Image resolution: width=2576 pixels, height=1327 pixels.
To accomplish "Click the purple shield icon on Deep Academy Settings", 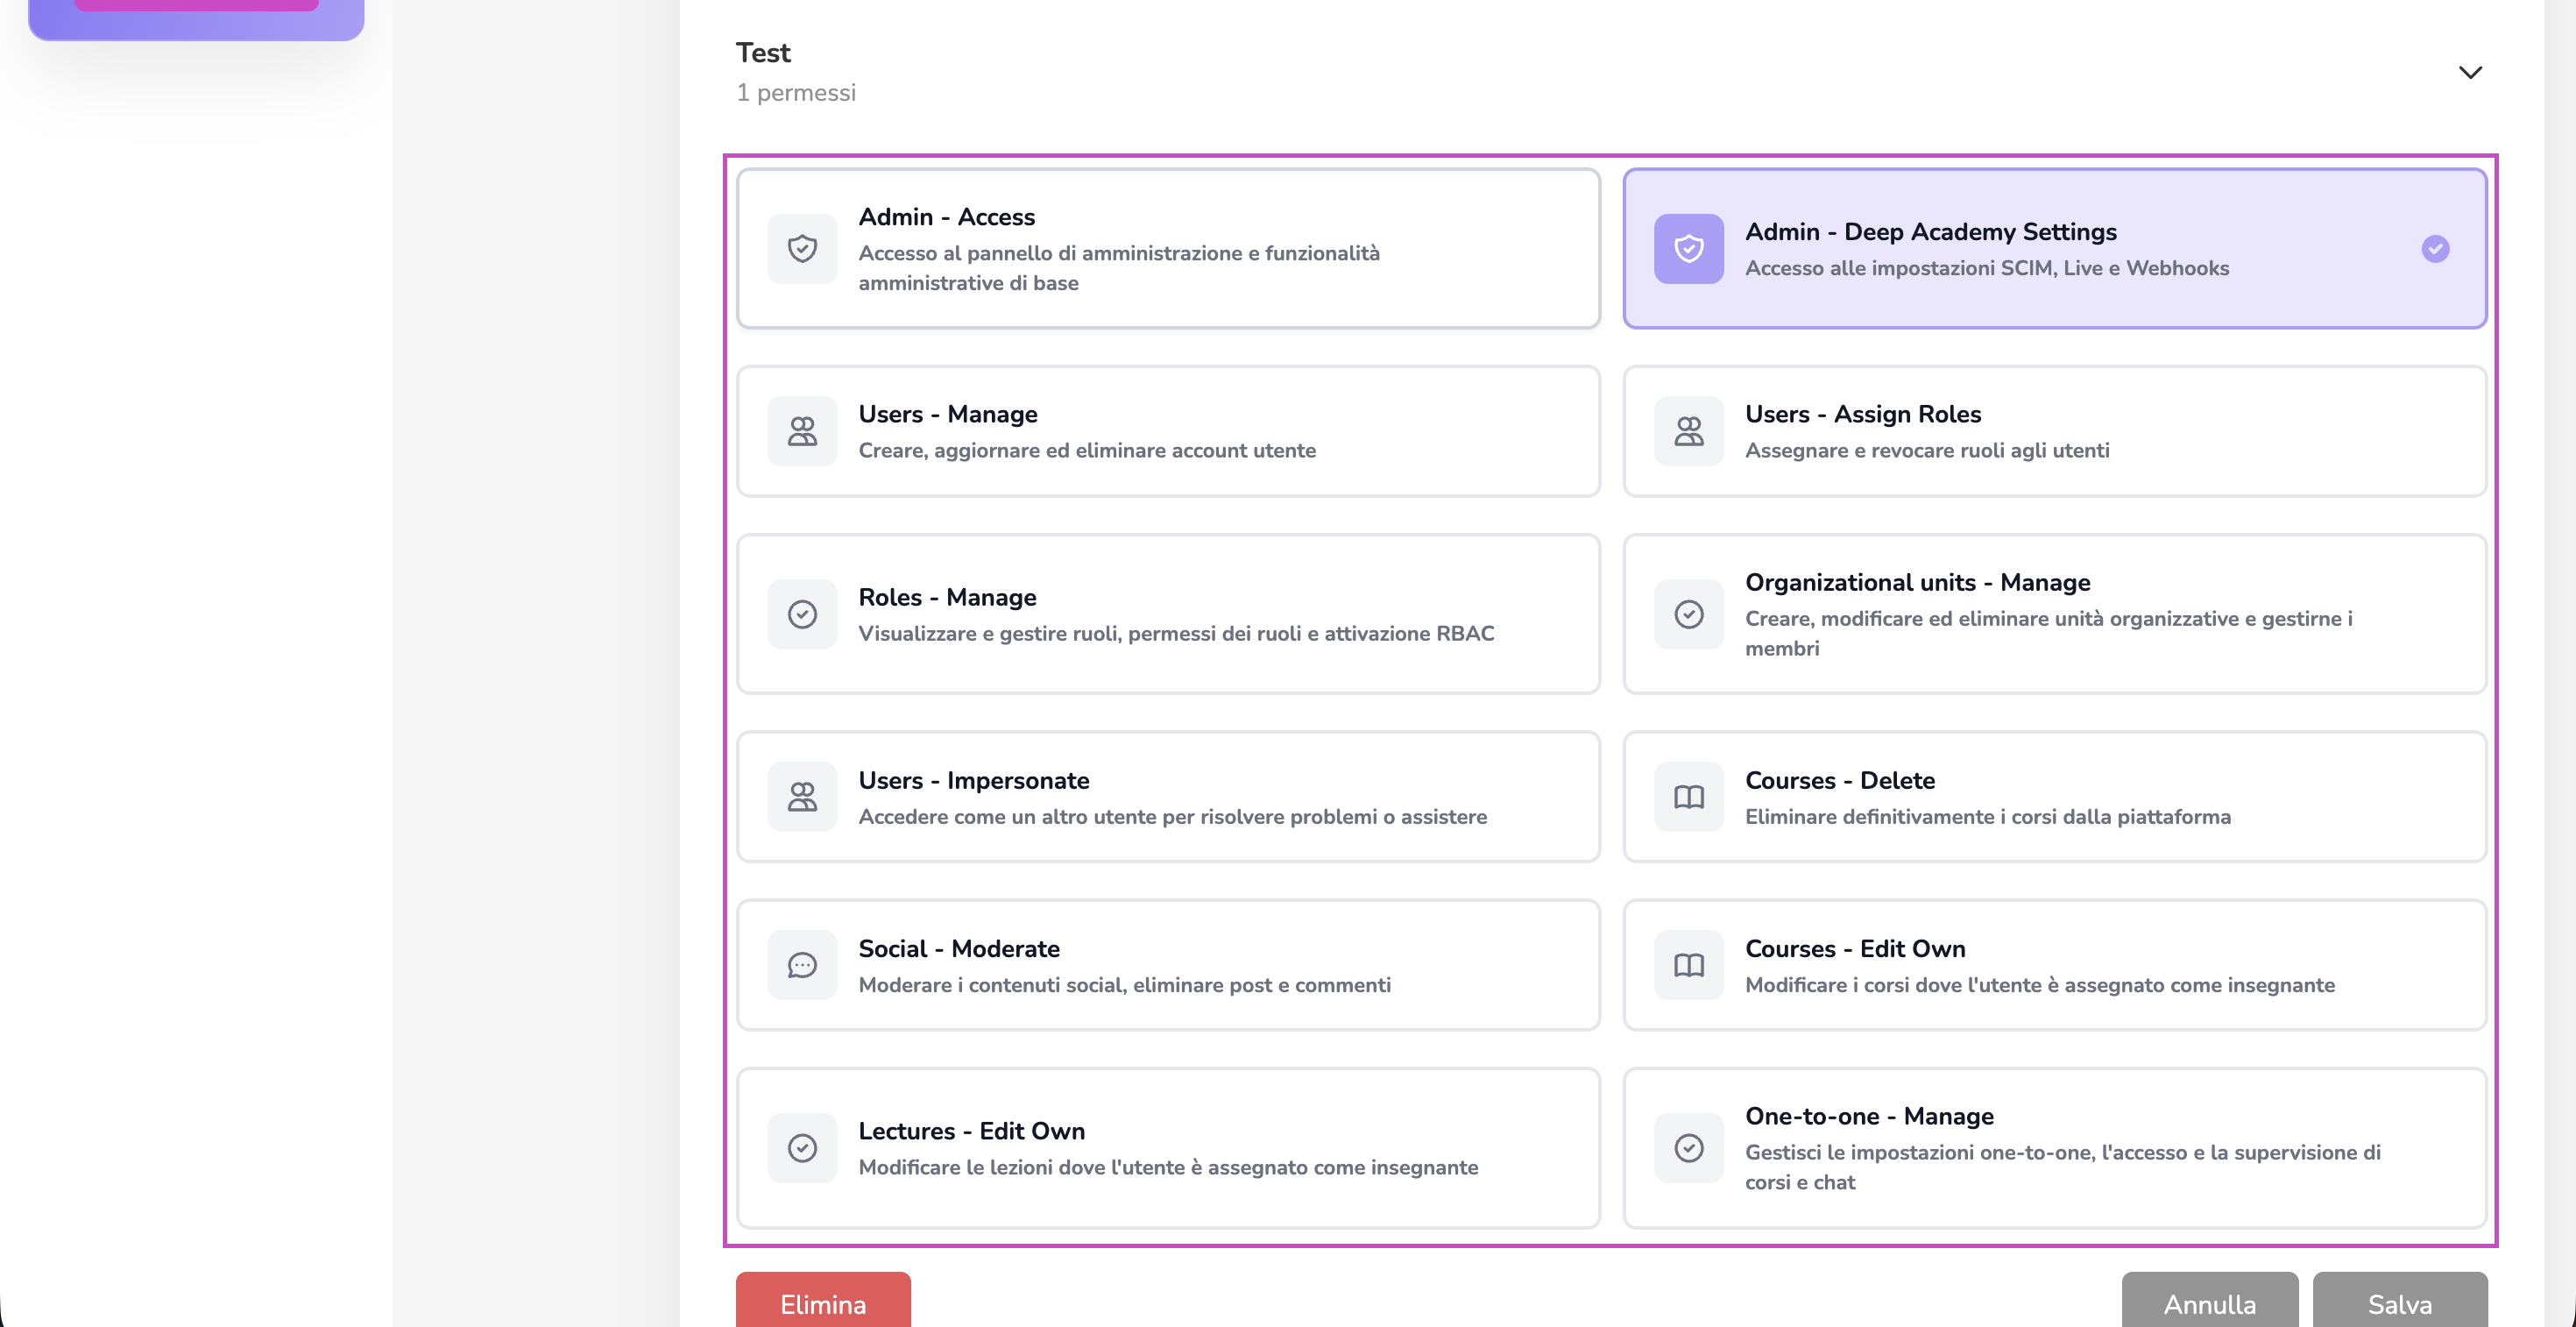I will pos(1688,248).
